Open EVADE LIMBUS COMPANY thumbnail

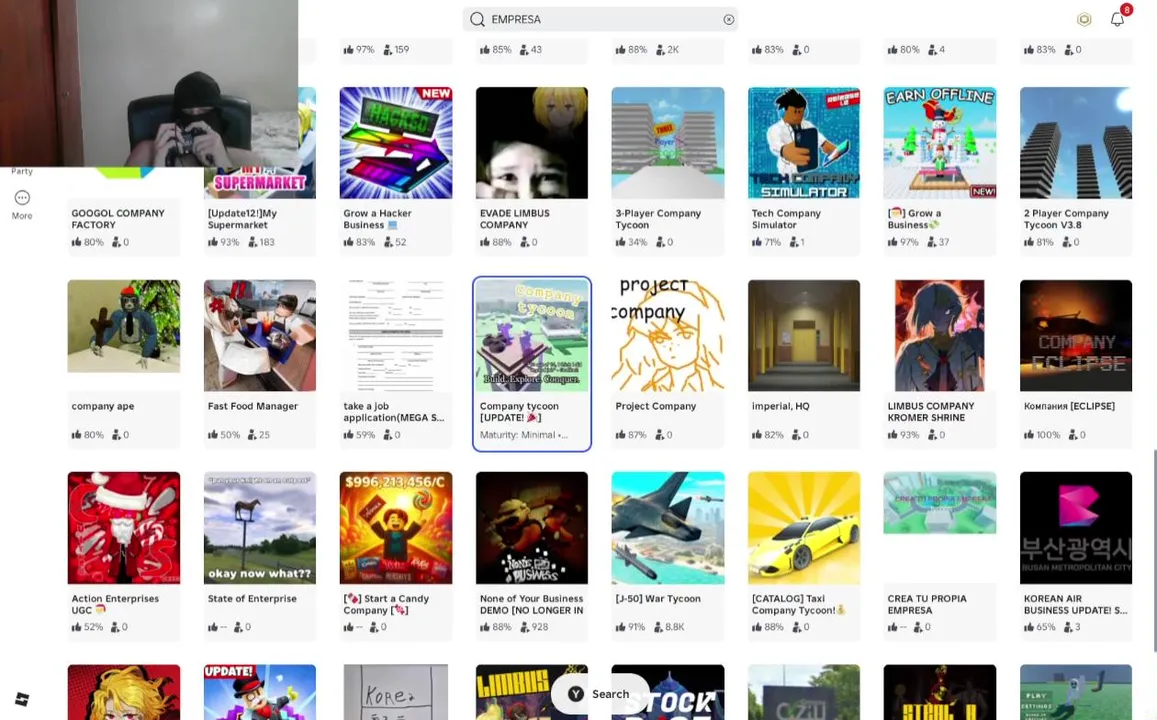pos(532,143)
